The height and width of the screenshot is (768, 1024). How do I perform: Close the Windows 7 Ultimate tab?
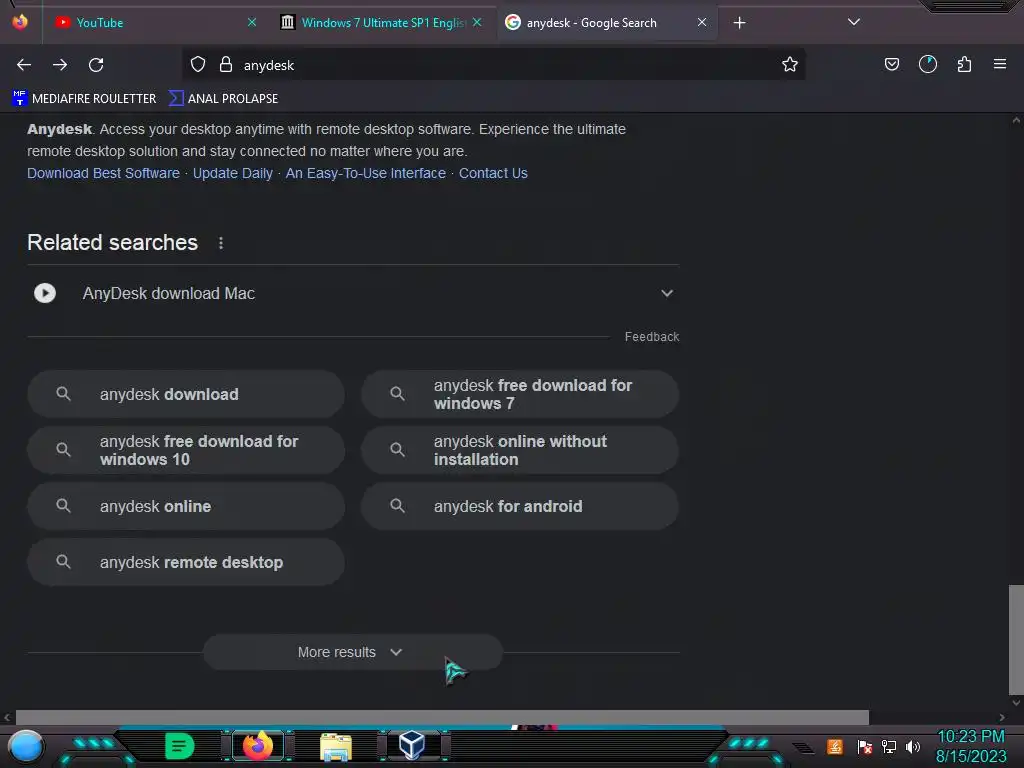pyautogui.click(x=477, y=22)
